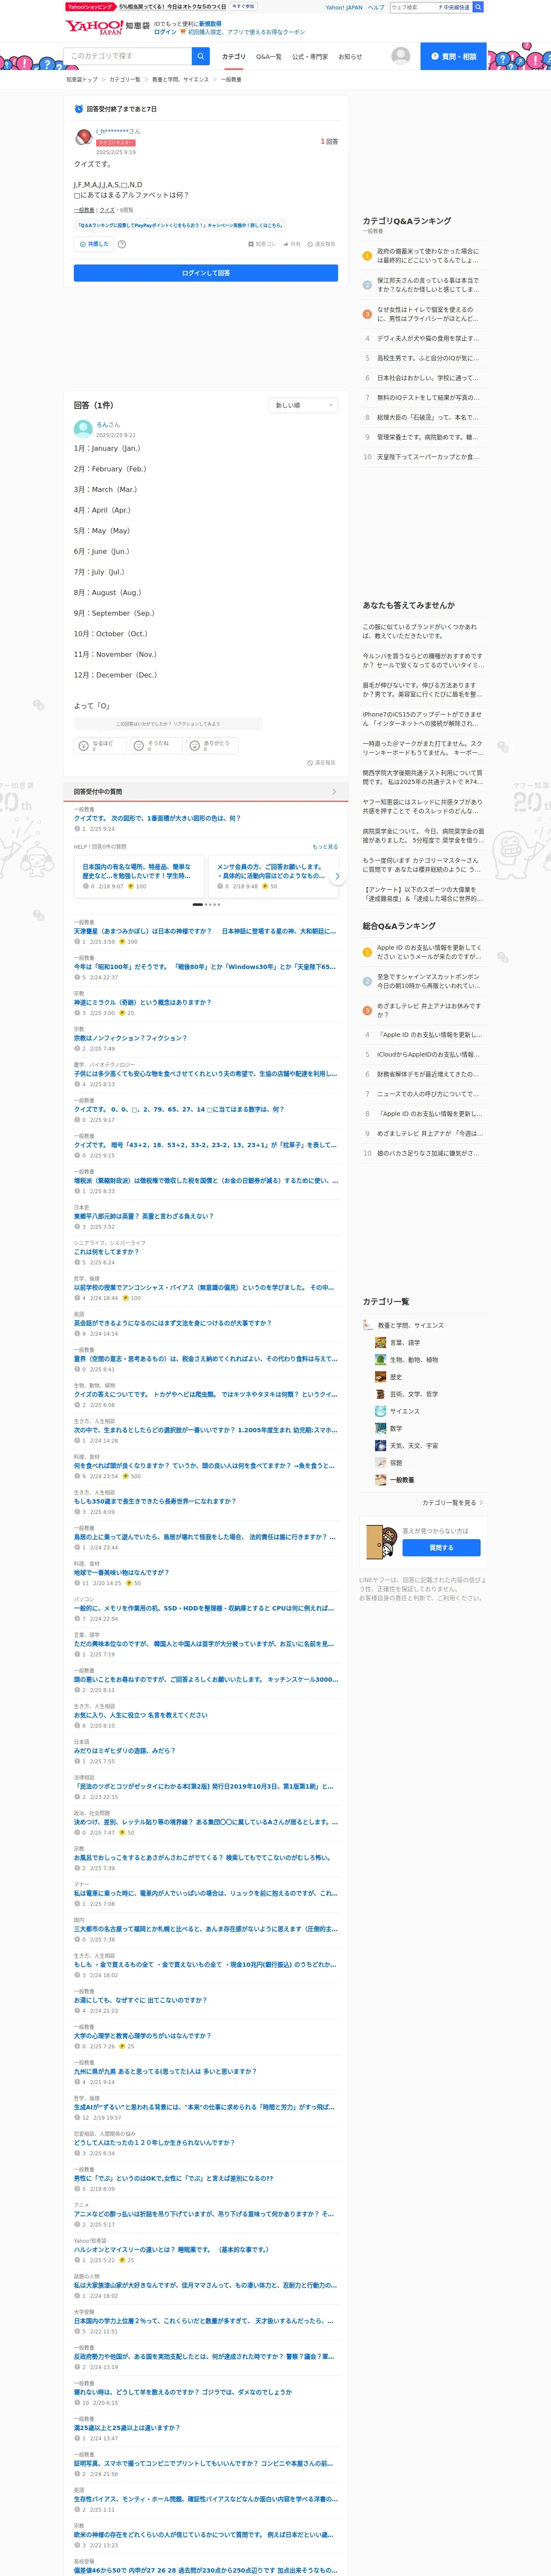The width and height of the screenshot is (551, 2576).
Task: Toggle the 共感した empathy button
Action: coord(94,244)
